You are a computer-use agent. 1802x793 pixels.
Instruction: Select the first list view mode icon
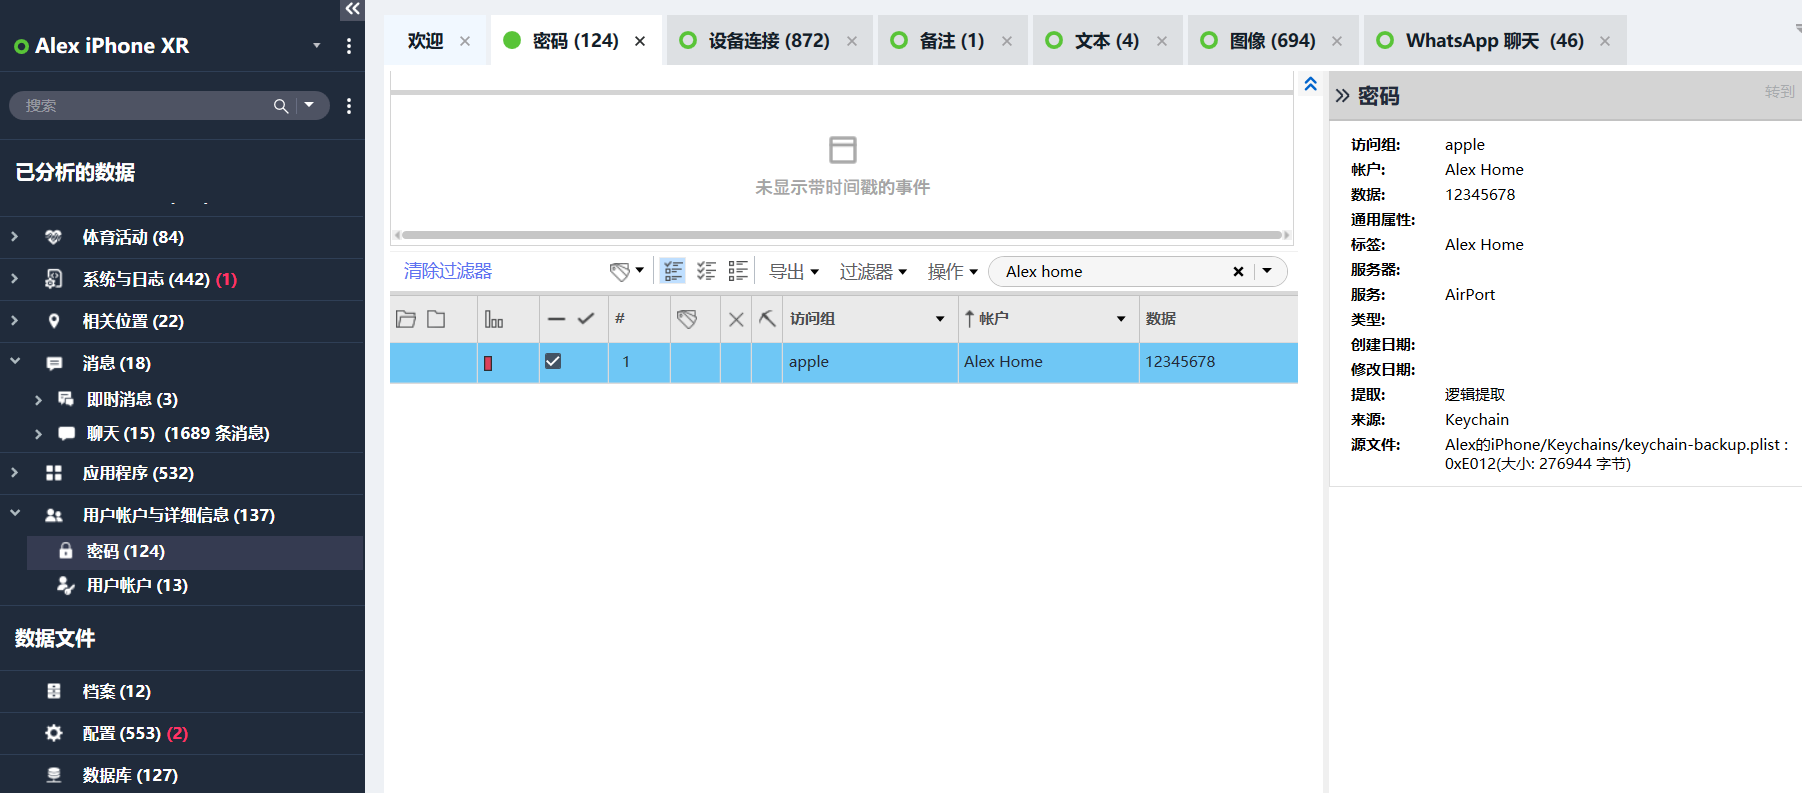(673, 271)
